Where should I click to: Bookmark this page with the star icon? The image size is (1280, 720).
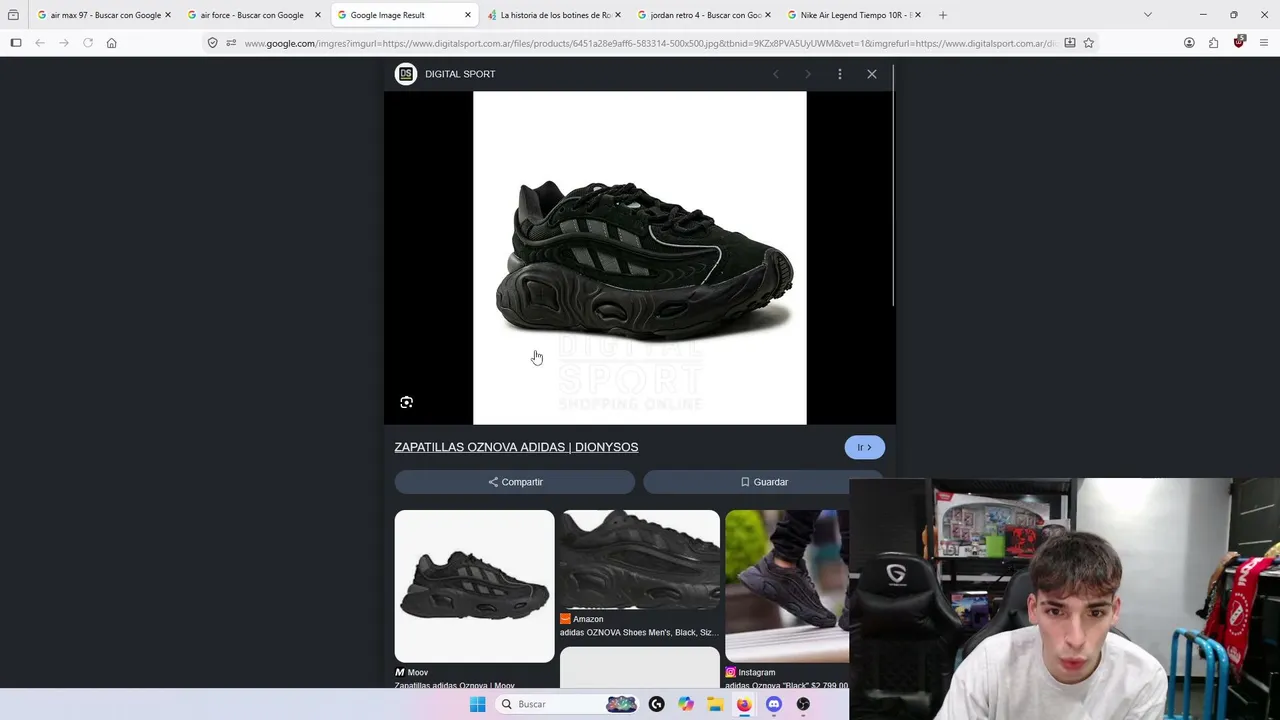pyautogui.click(x=1089, y=43)
